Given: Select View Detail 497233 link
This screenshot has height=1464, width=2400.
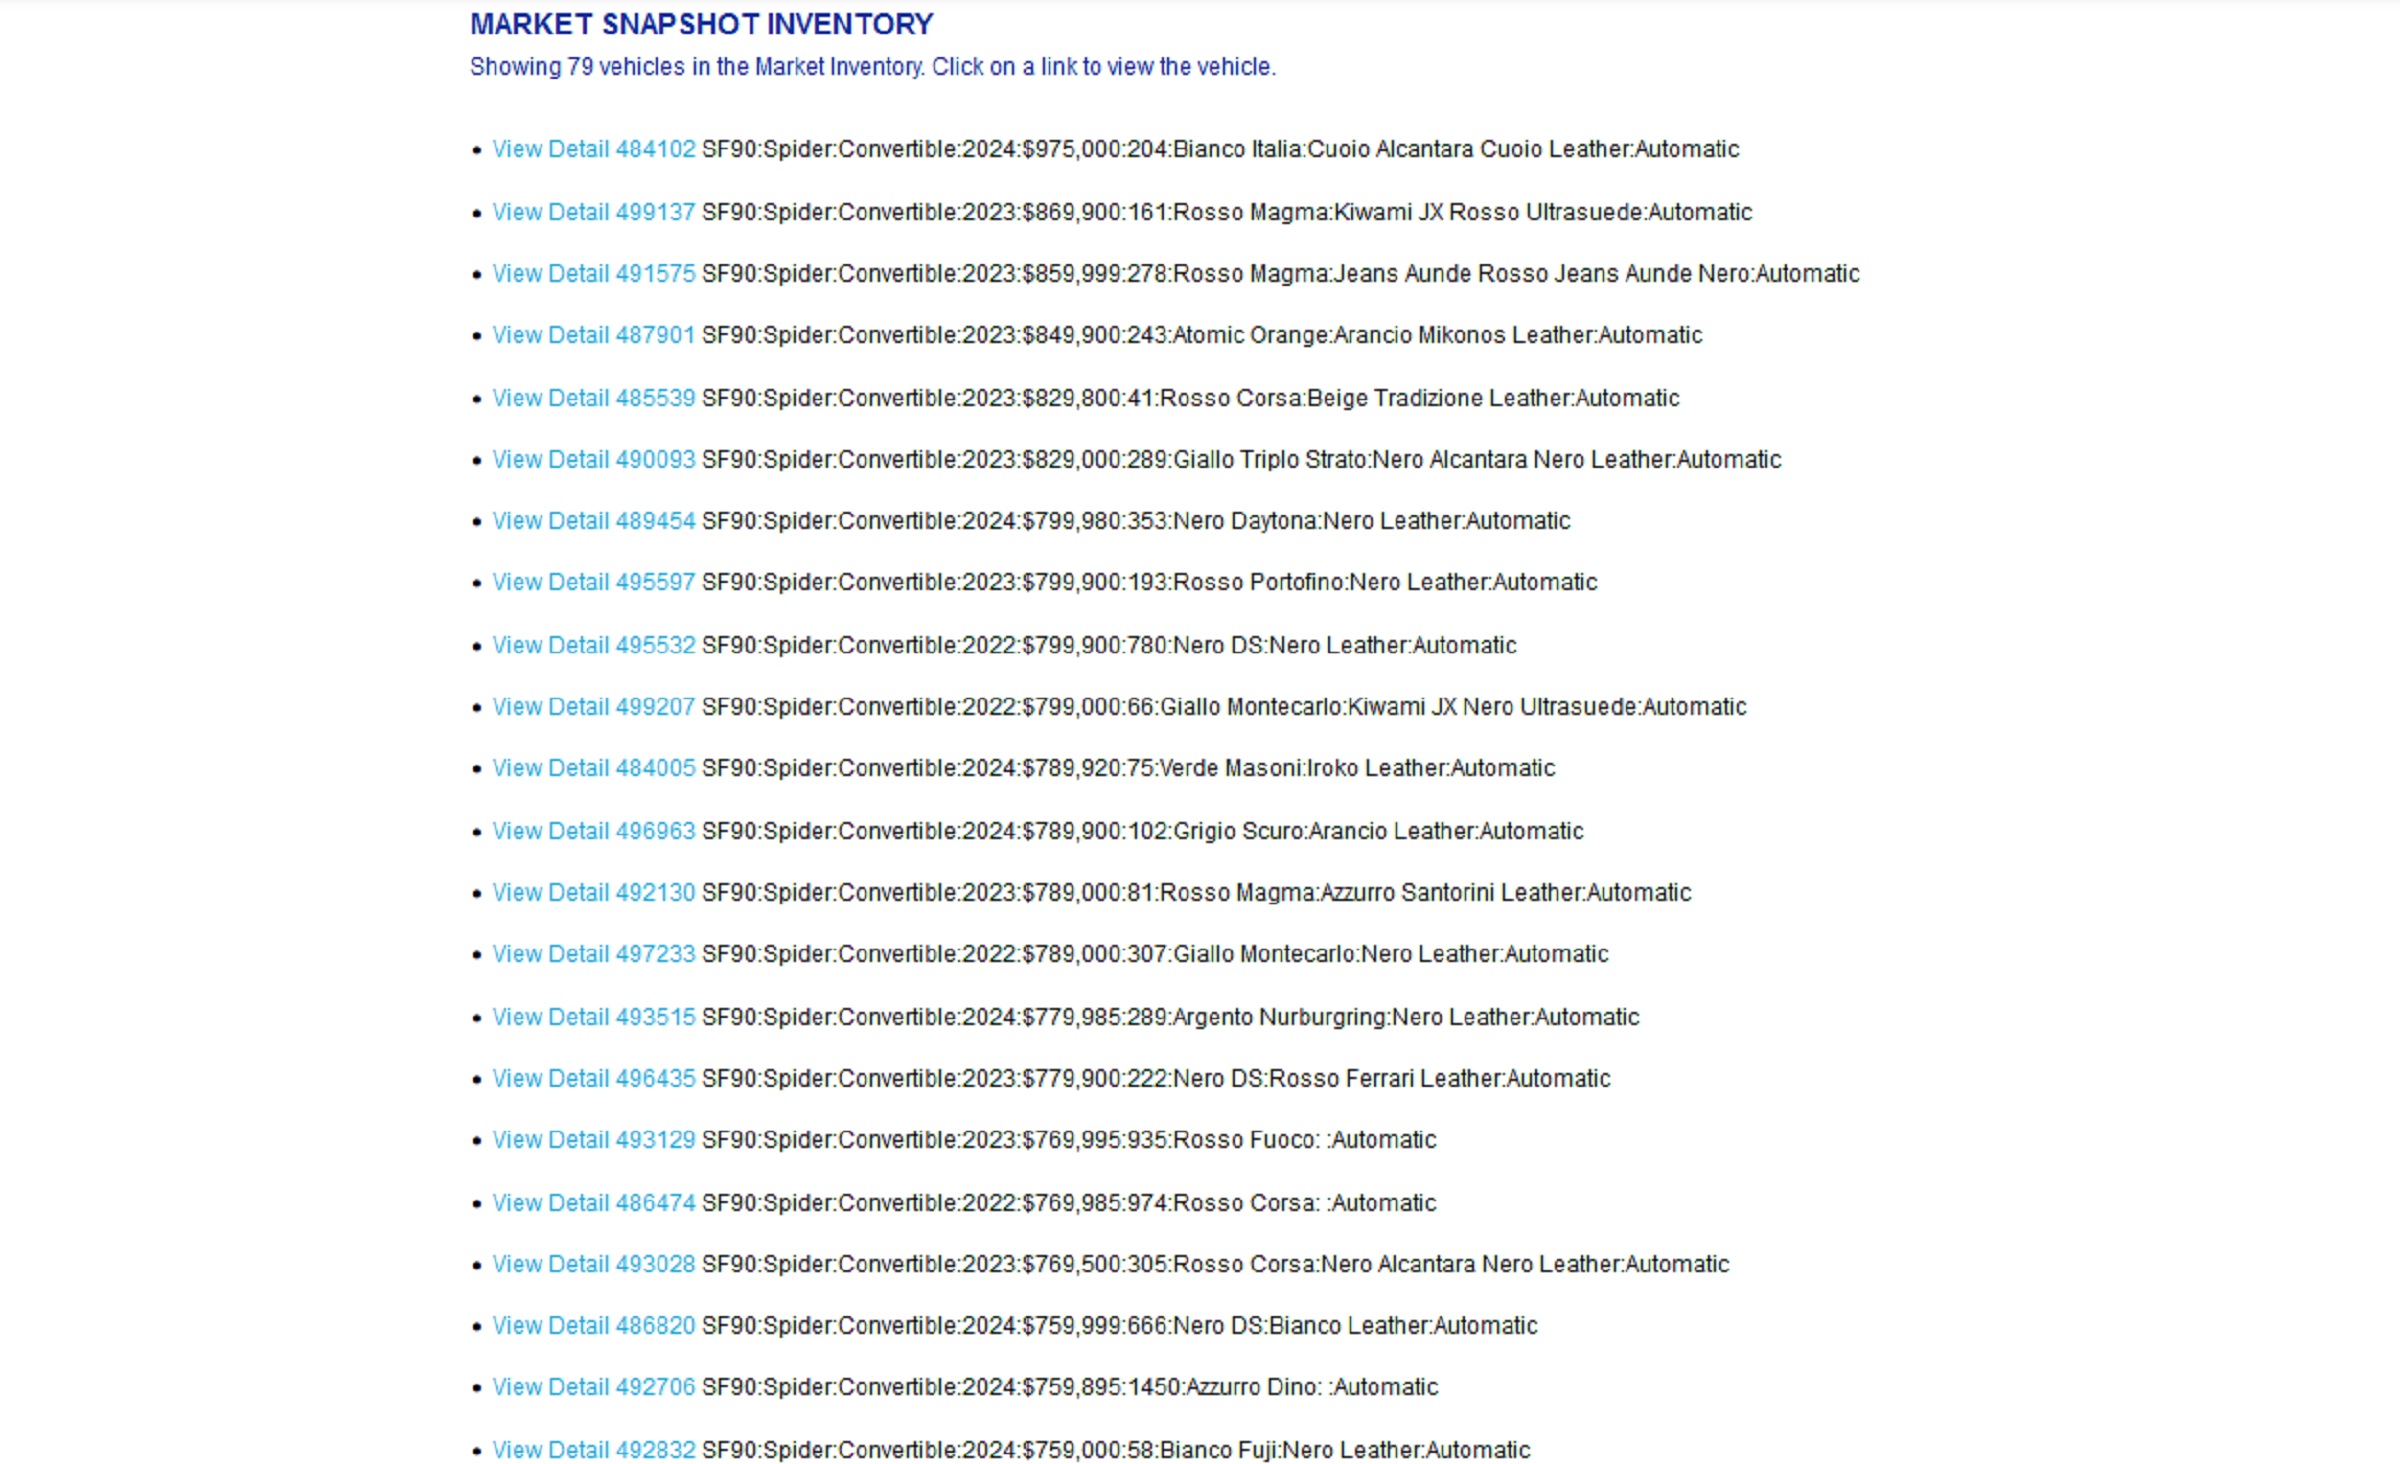Looking at the screenshot, I should tap(593, 954).
